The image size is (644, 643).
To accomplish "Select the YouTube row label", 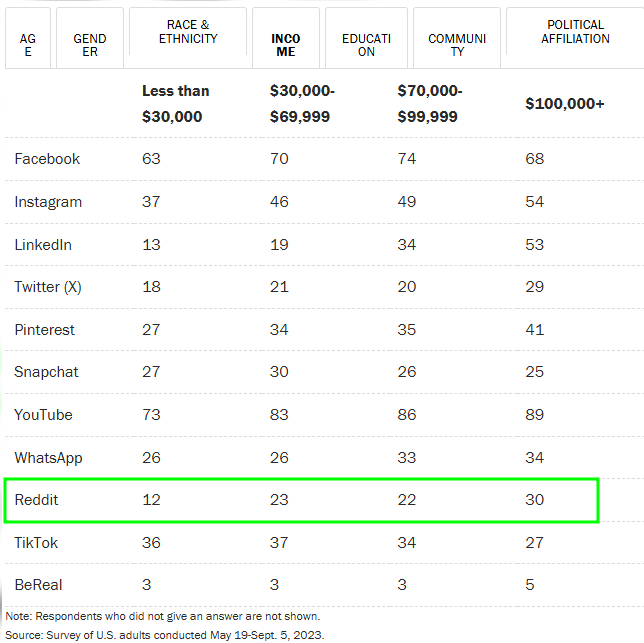I will click(x=43, y=415).
